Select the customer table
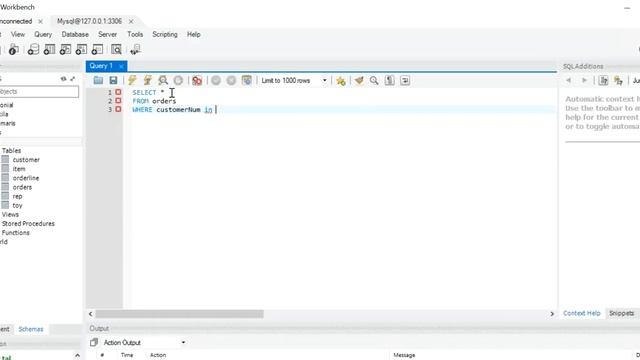Screen dimensions: 640x360 click(x=26, y=160)
